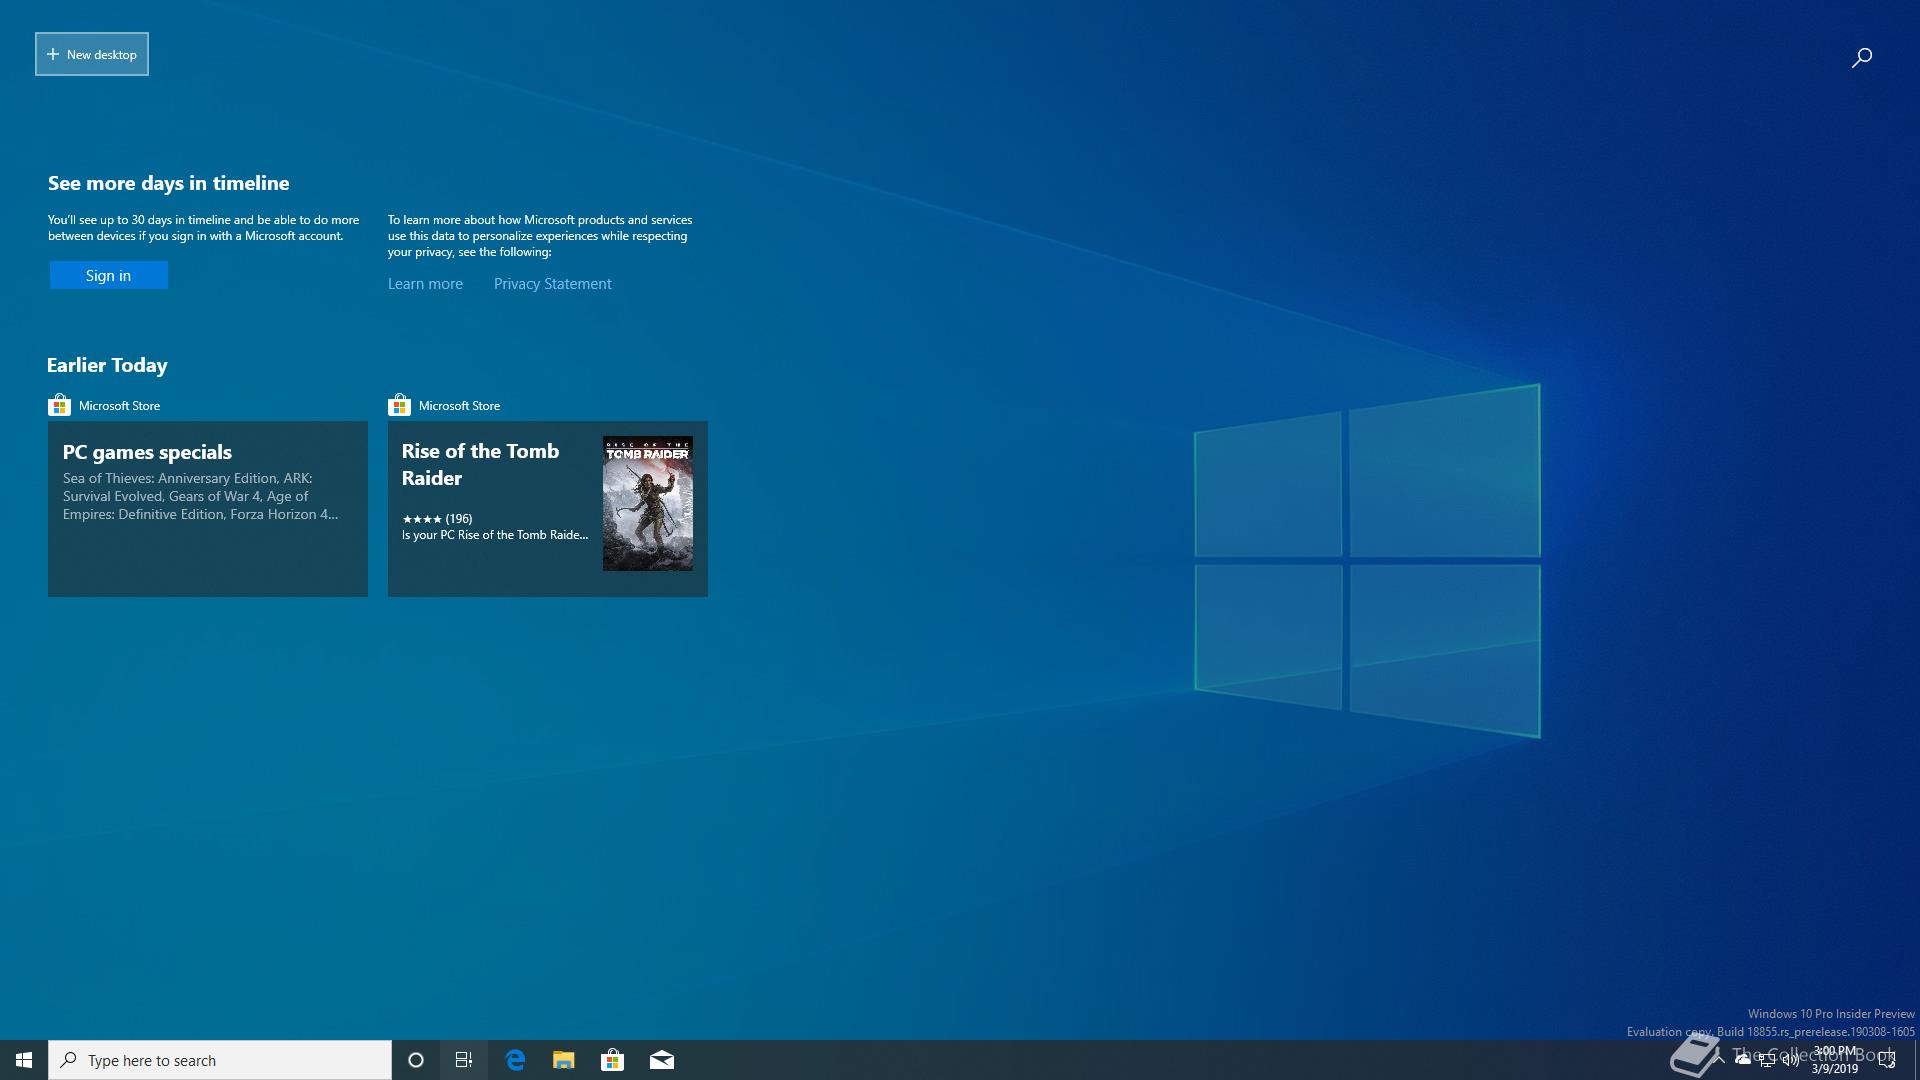Launch Microsoft Edge from the taskbar
1920x1080 pixels.
(515, 1060)
